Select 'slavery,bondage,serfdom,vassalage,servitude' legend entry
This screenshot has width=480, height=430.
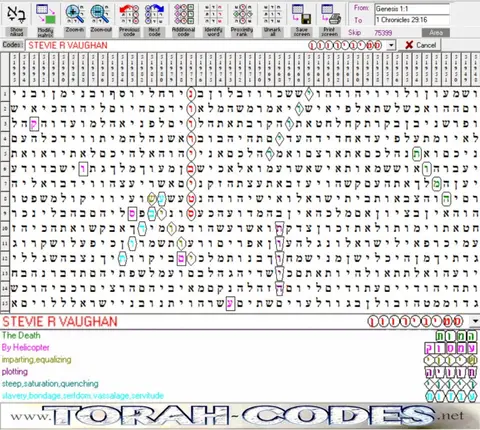click(x=83, y=396)
